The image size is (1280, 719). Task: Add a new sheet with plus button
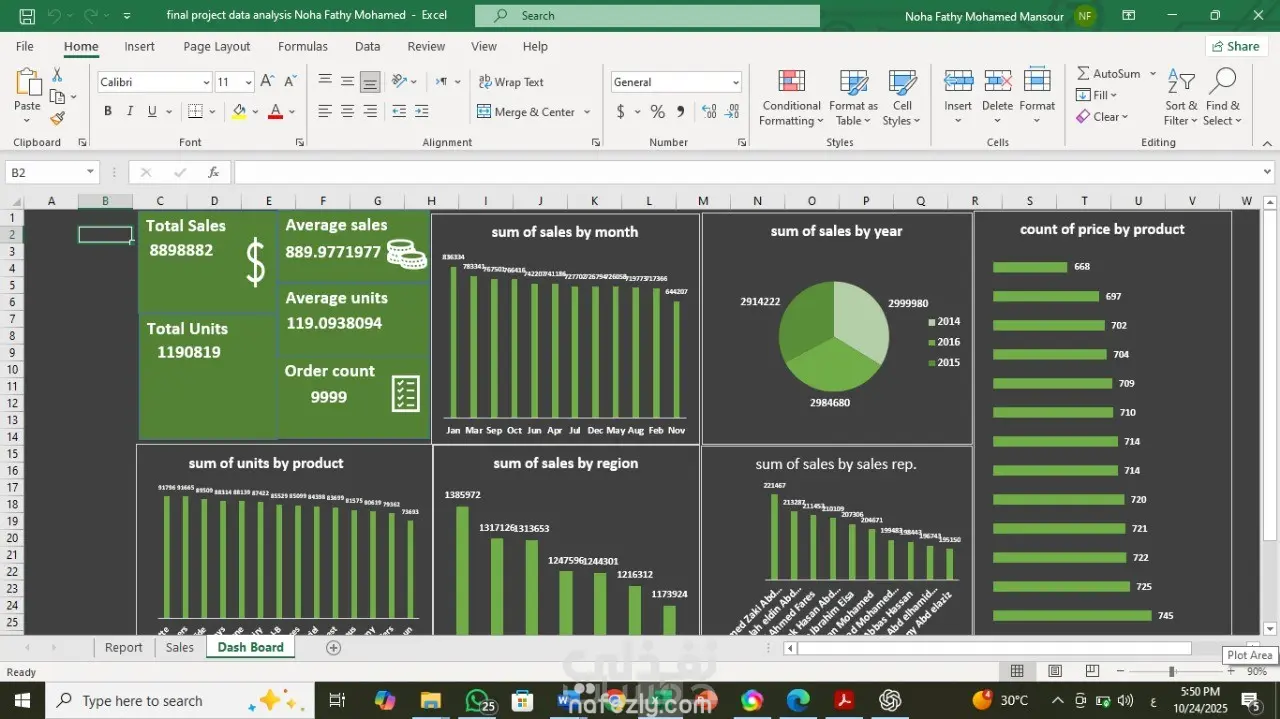pyautogui.click(x=334, y=648)
